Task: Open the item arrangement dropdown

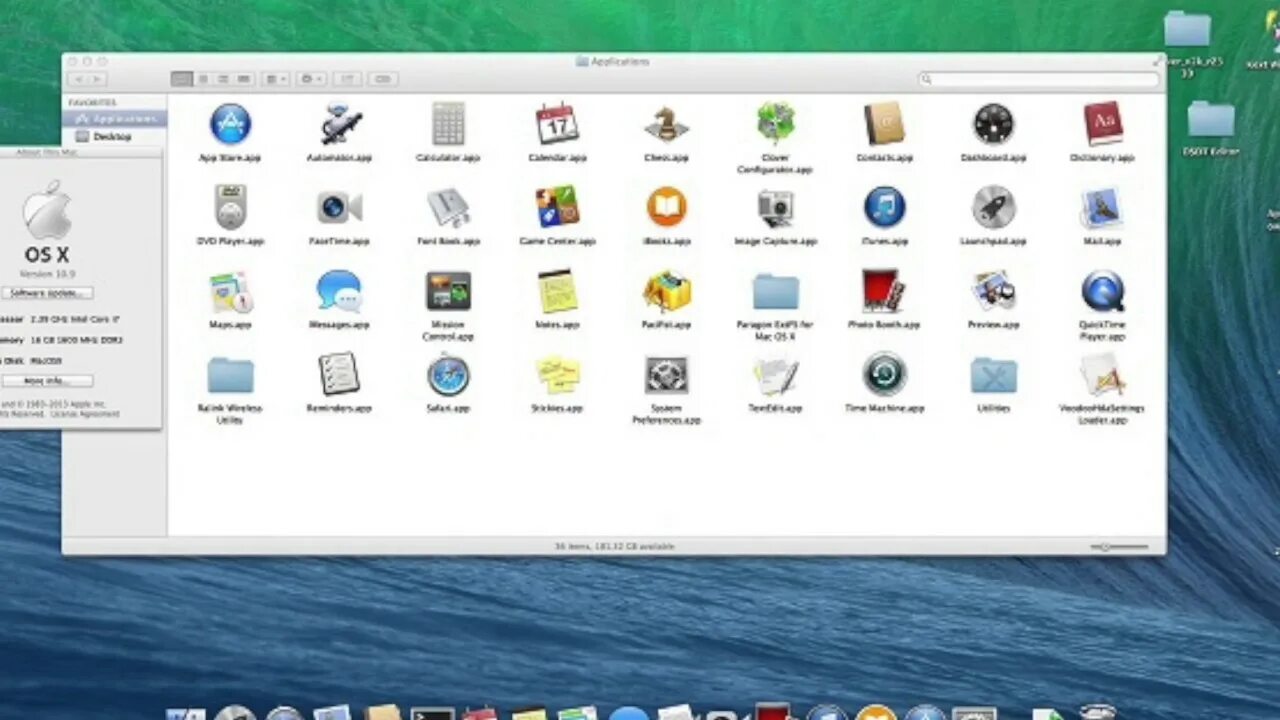Action: (276, 79)
